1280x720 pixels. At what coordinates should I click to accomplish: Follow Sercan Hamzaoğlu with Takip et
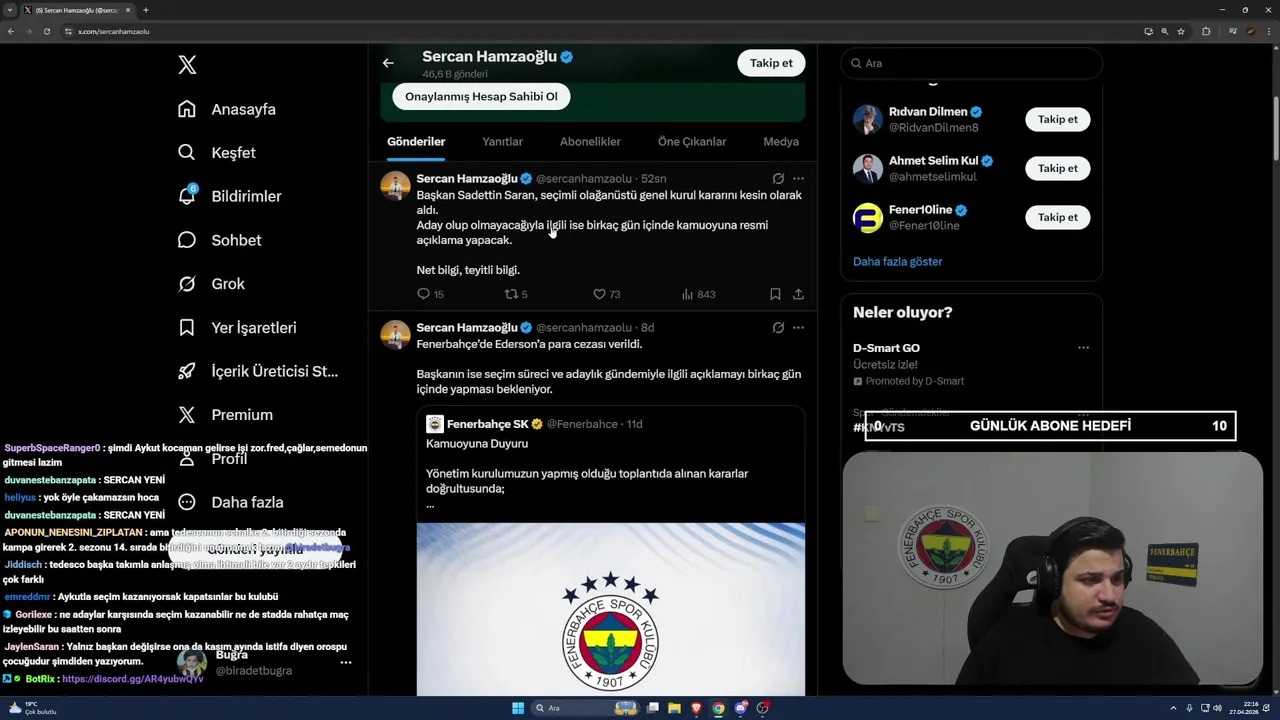tap(771, 63)
